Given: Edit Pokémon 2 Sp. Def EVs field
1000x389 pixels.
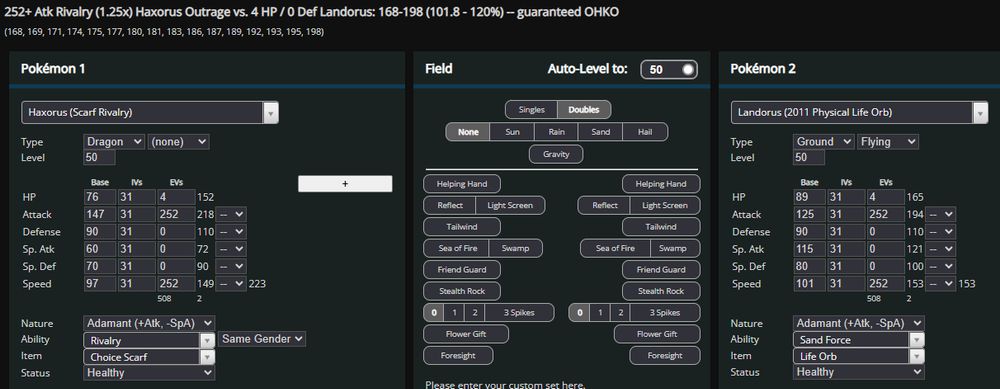Looking at the screenshot, I should click(x=885, y=266).
